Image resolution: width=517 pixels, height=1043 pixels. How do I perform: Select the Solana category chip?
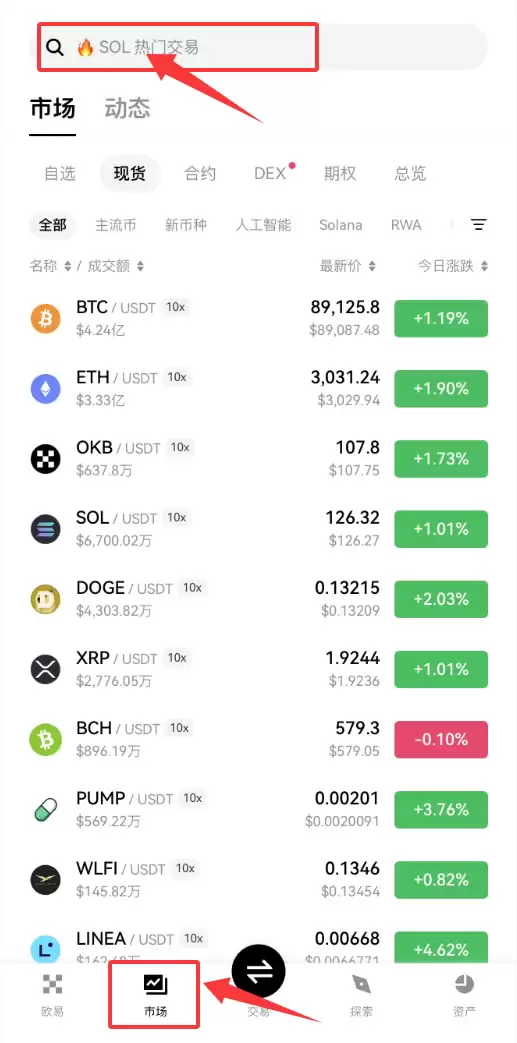(341, 225)
